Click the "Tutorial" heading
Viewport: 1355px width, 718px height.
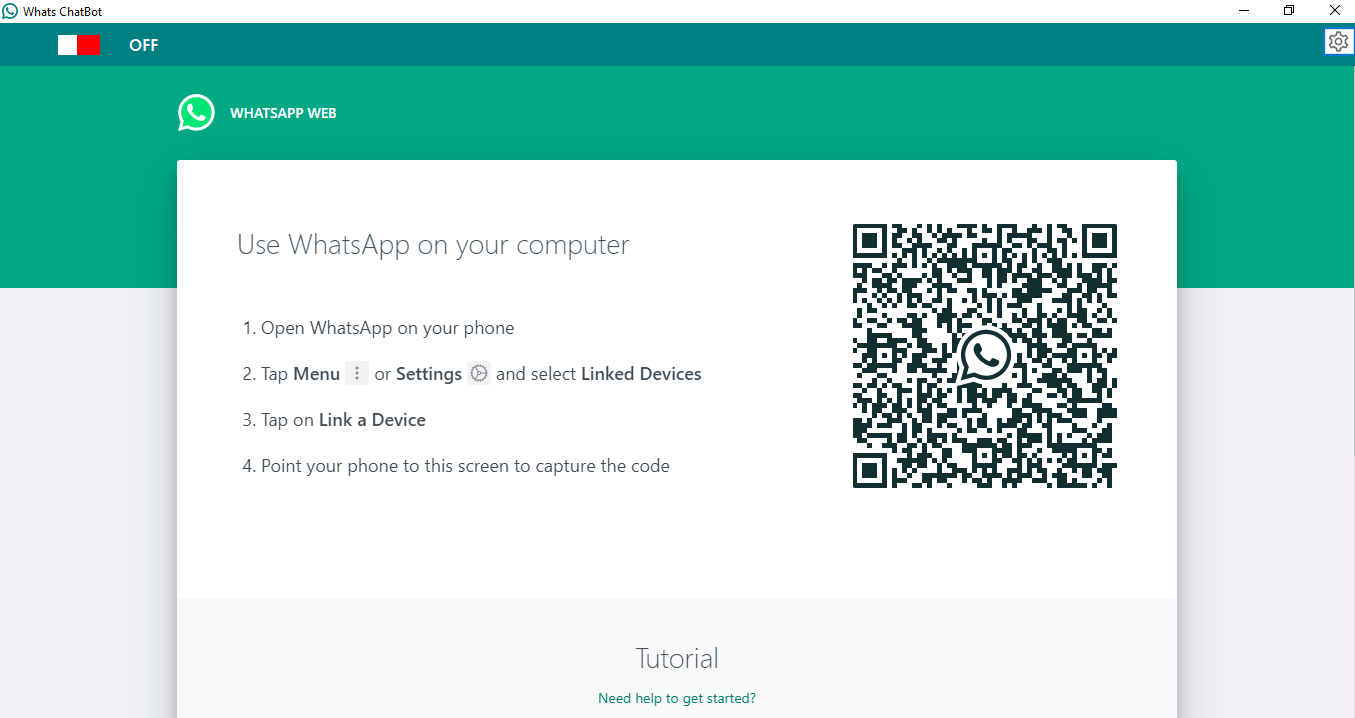677,658
